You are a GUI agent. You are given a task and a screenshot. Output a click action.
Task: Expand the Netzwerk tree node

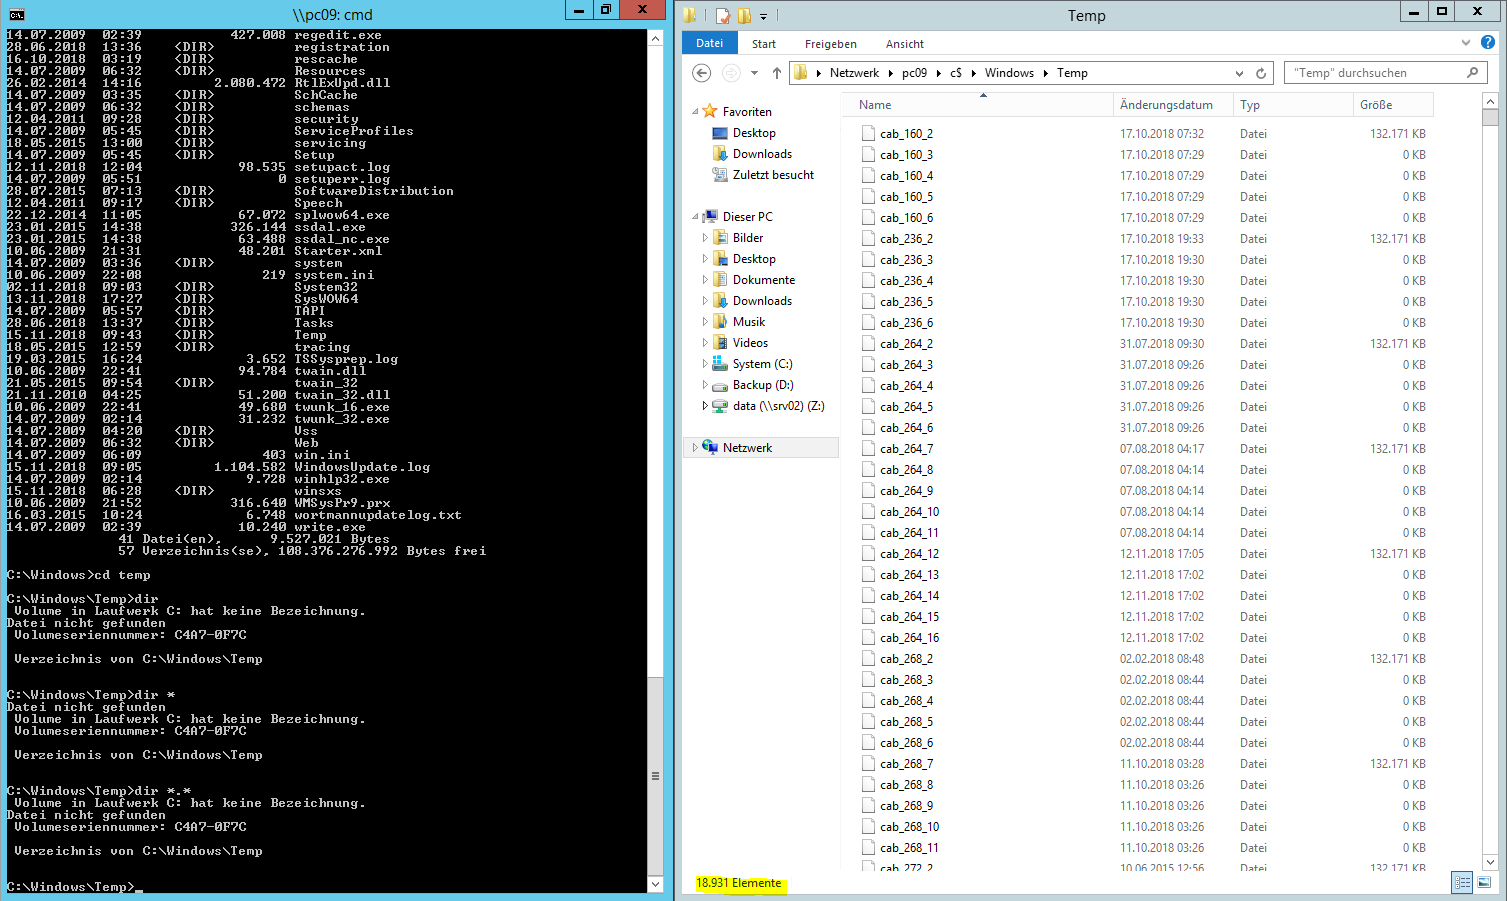point(695,448)
